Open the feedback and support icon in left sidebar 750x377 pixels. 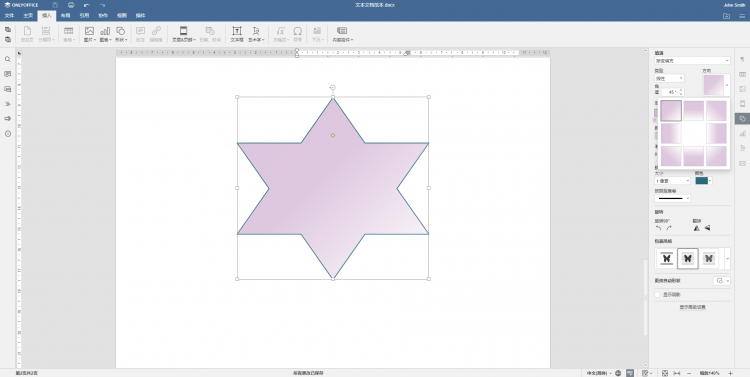8,119
